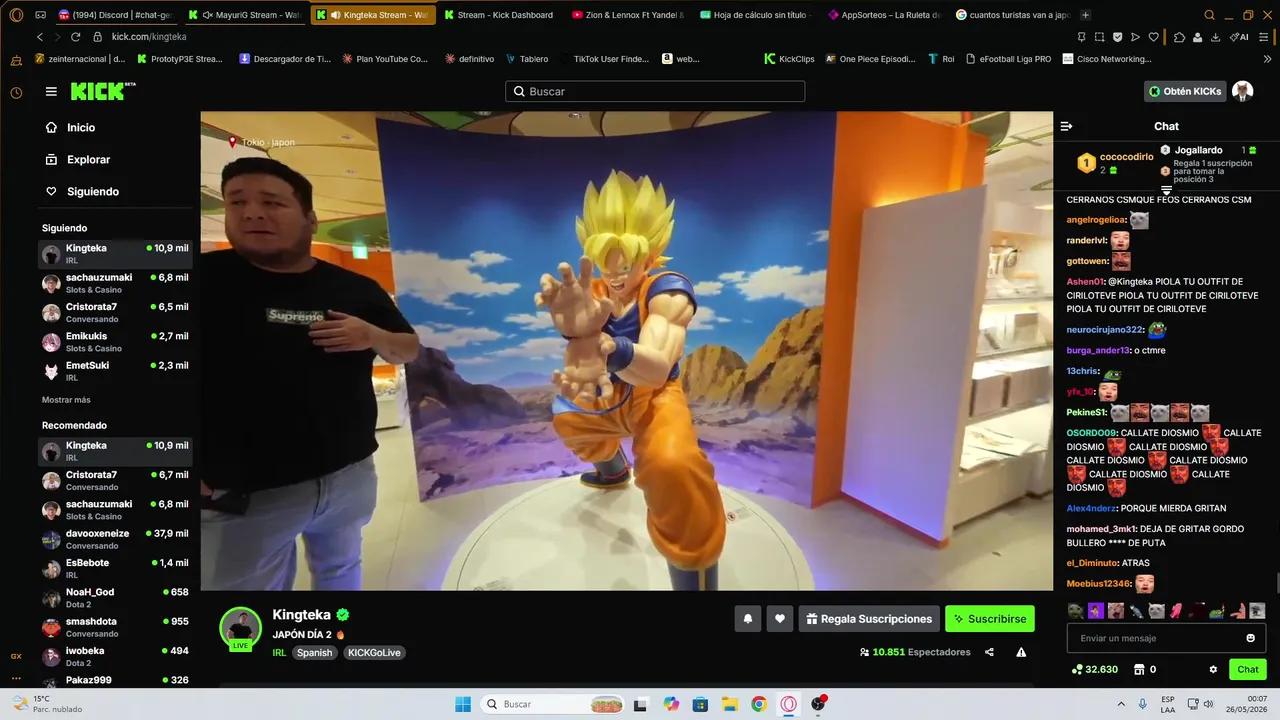Open davooxeneize channel in Recomendado

115,539
